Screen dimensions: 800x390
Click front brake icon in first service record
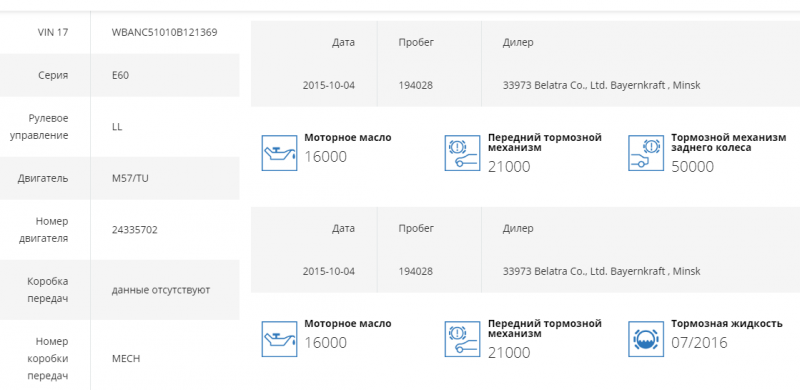462,153
